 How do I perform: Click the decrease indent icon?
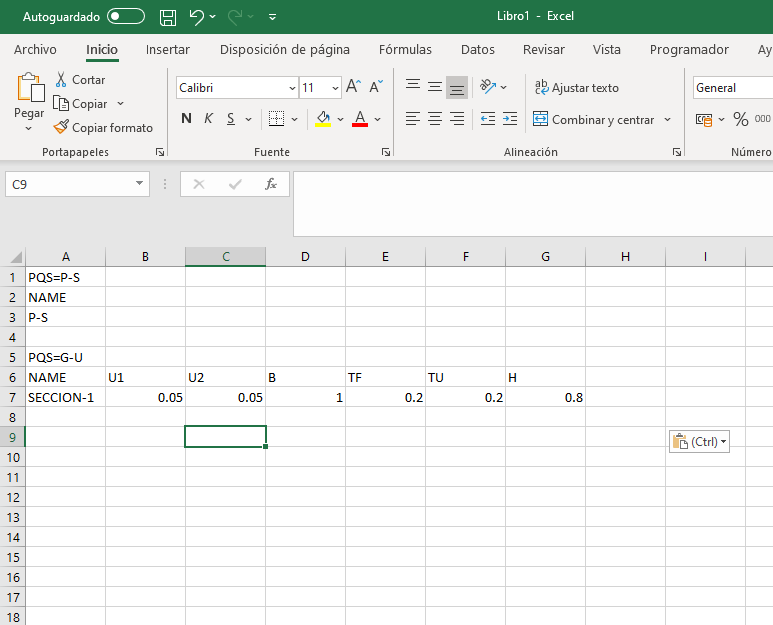pos(488,119)
